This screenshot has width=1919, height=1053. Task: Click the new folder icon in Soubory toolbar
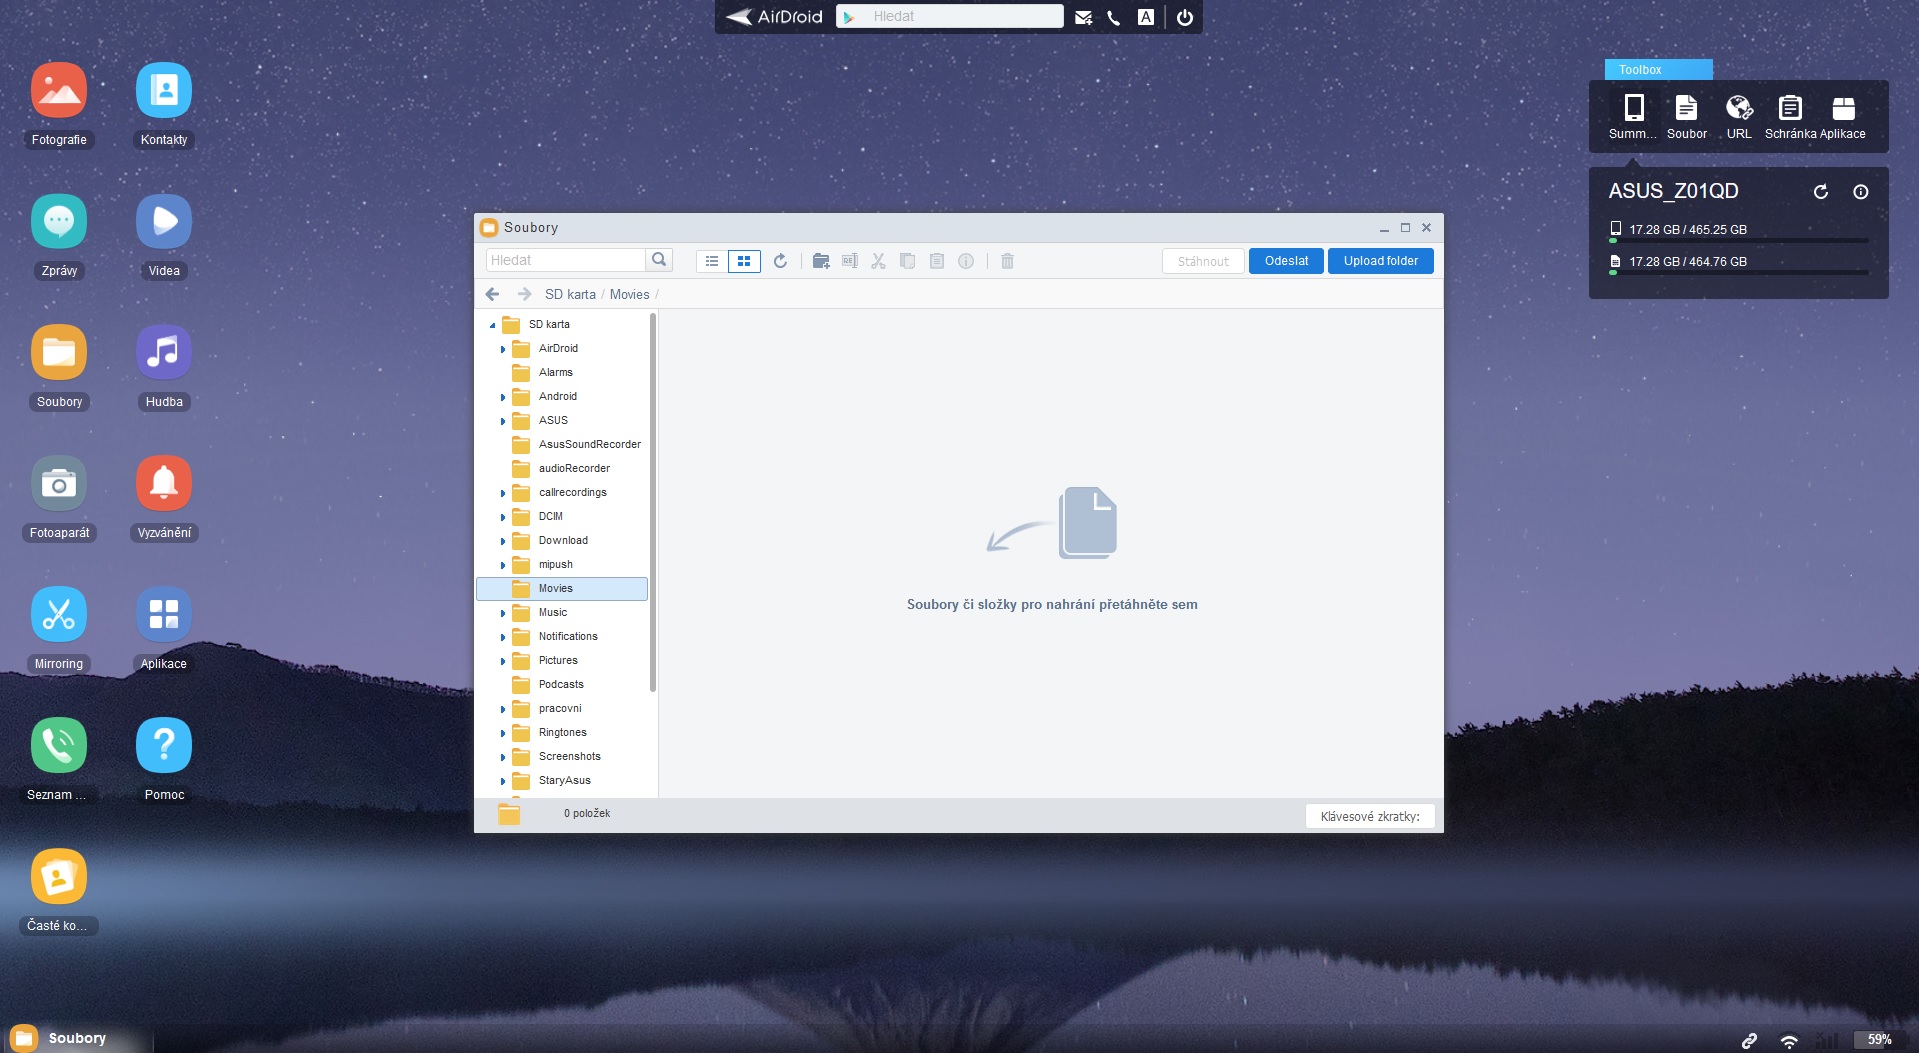(821, 261)
